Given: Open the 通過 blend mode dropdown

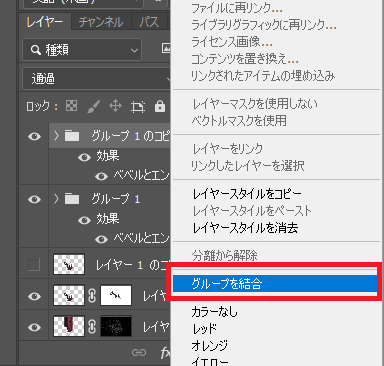Looking at the screenshot, I should tap(97, 79).
